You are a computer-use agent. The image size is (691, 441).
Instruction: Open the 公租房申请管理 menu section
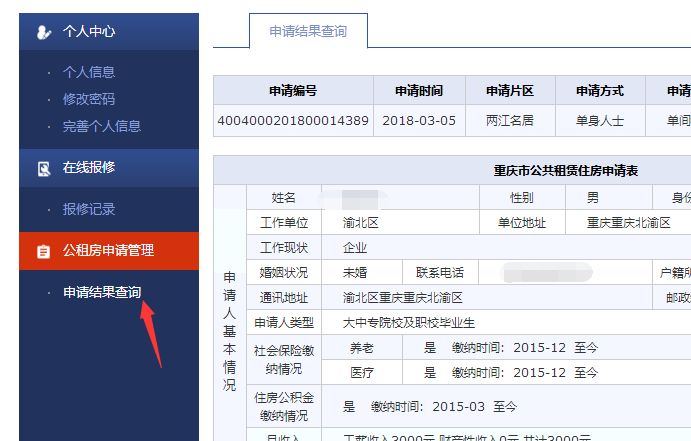(109, 251)
